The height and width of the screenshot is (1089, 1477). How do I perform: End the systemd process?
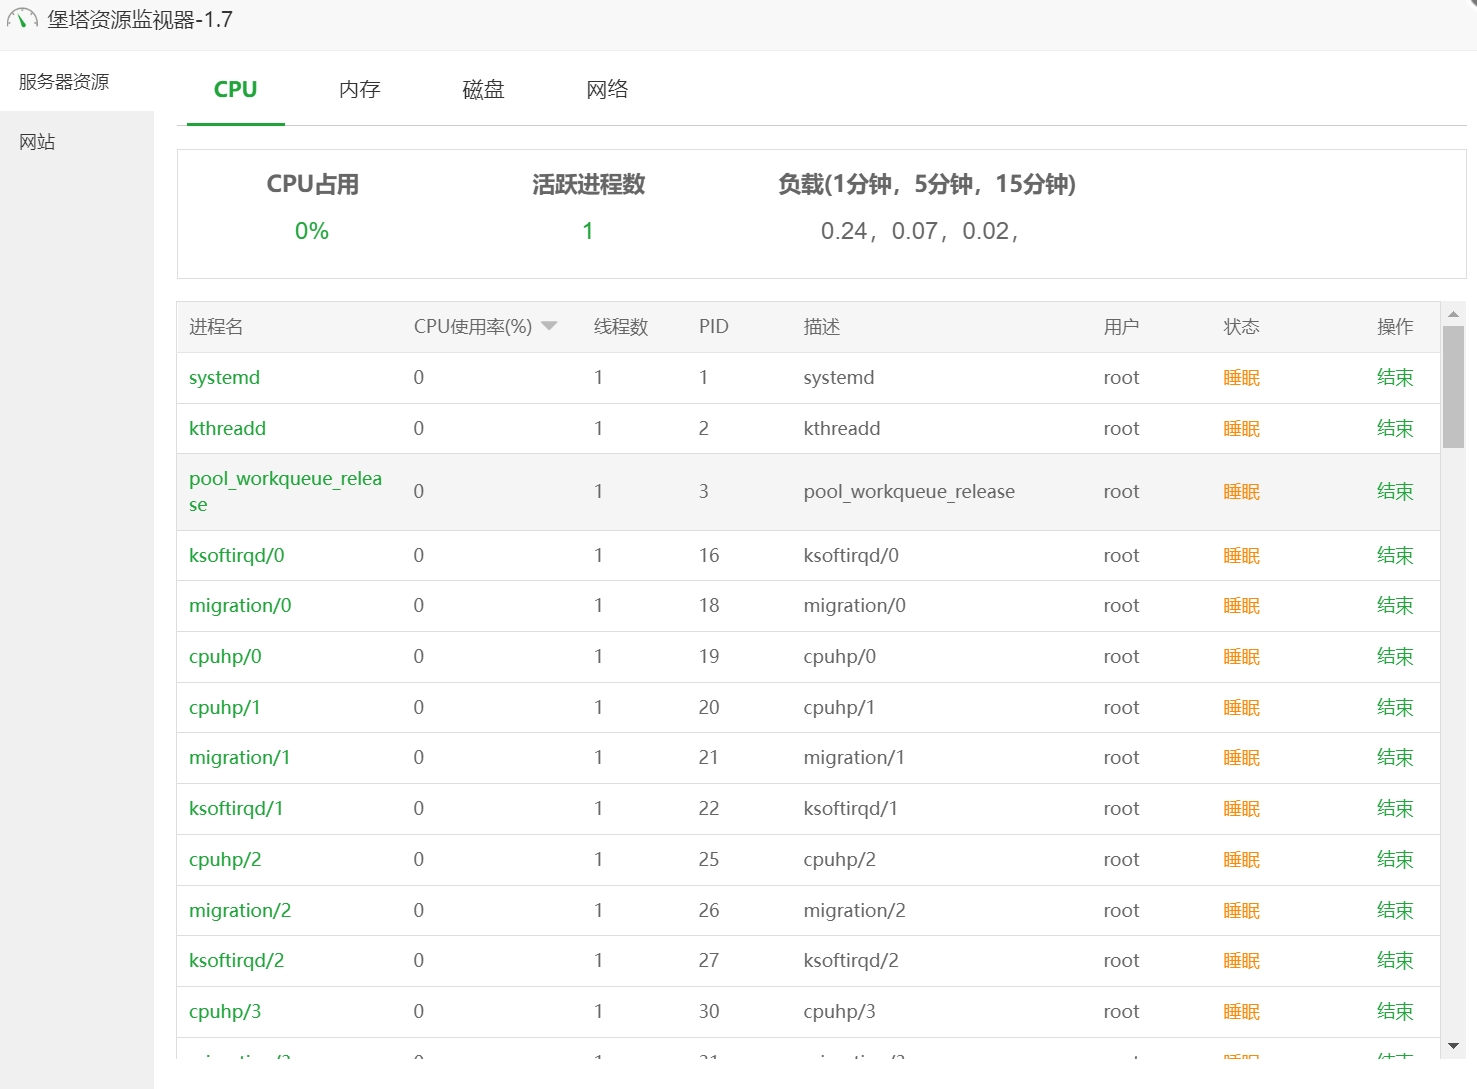tap(1394, 378)
